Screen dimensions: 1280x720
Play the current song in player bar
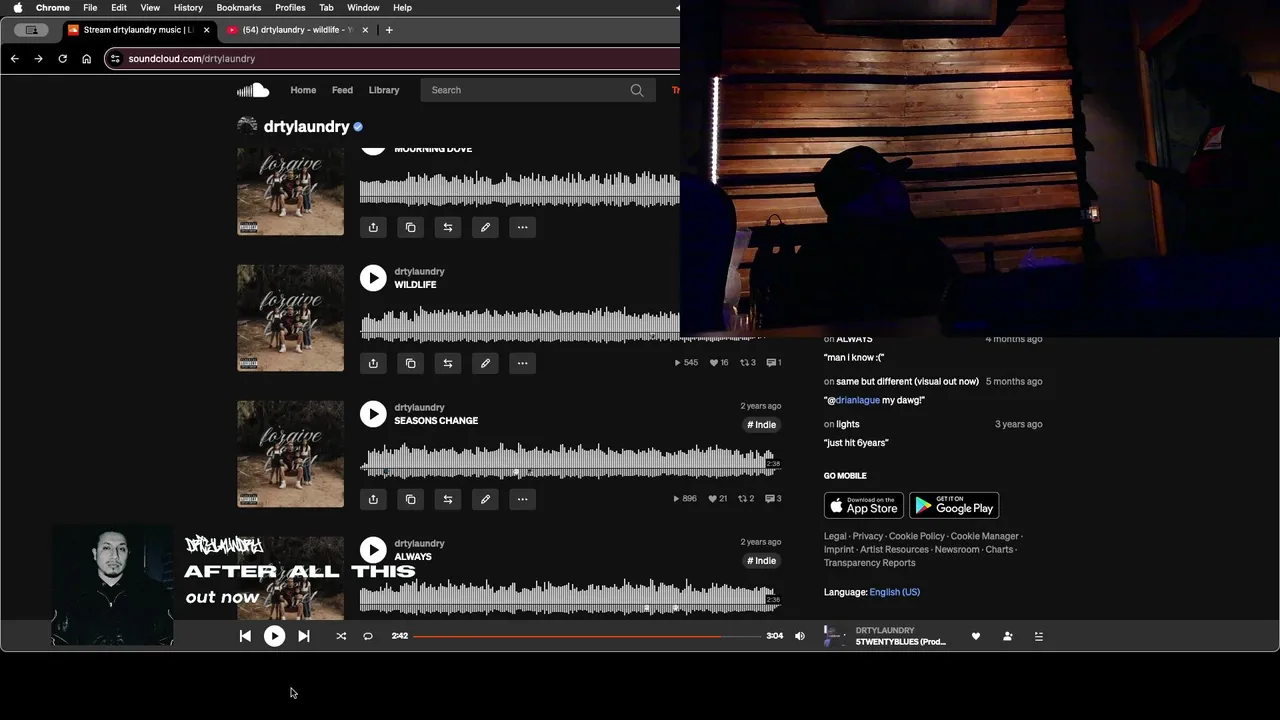[x=274, y=636]
